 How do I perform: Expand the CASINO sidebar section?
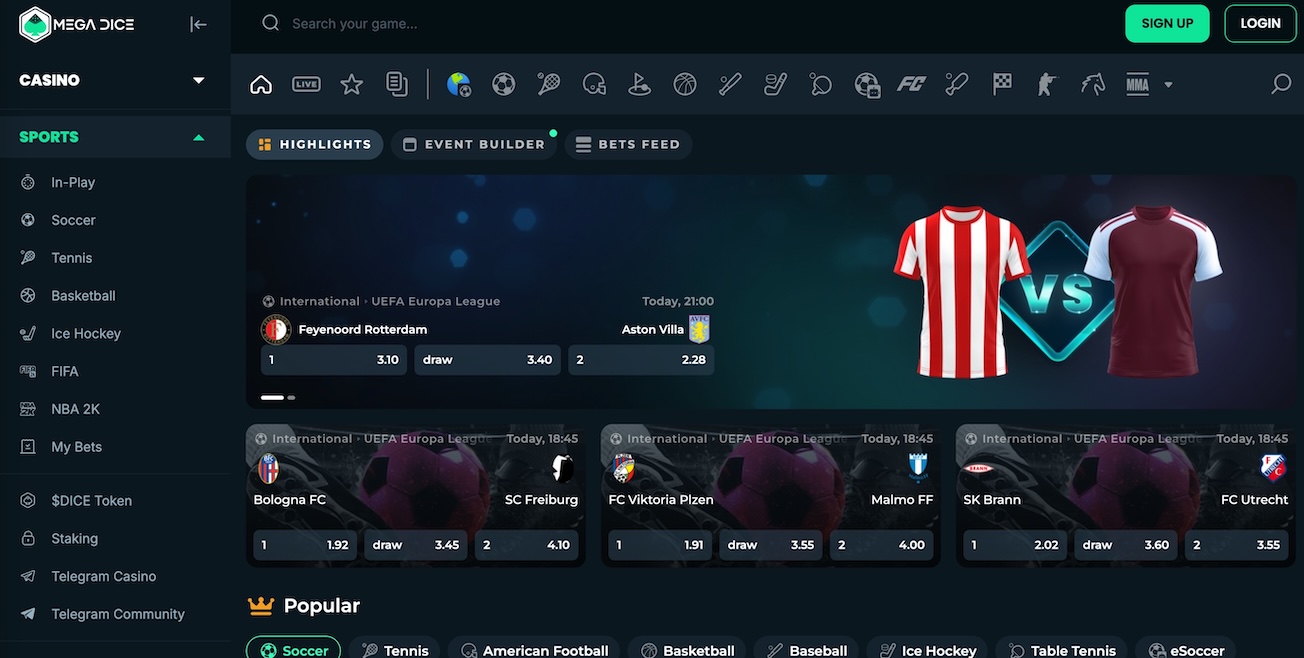(x=198, y=80)
